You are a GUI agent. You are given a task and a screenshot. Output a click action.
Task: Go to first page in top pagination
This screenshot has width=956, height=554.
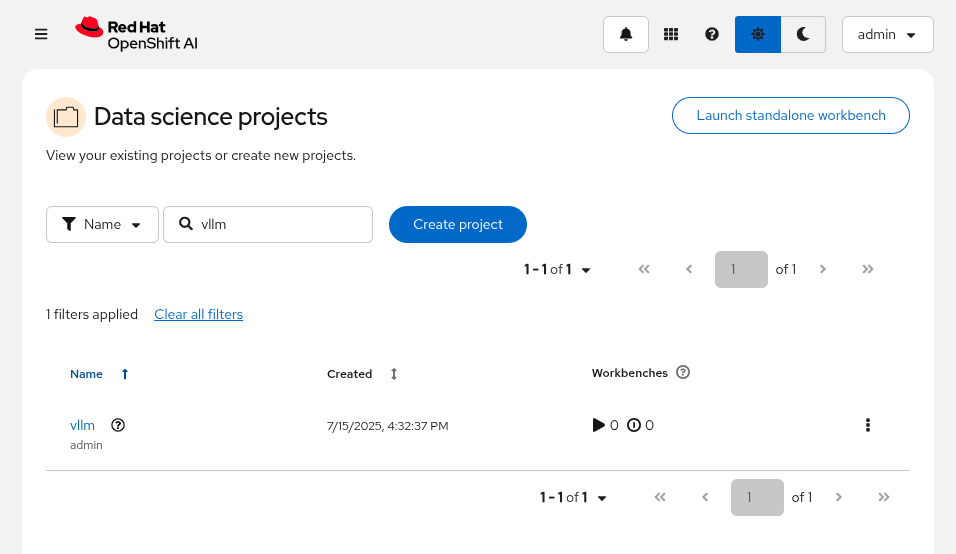pos(644,269)
